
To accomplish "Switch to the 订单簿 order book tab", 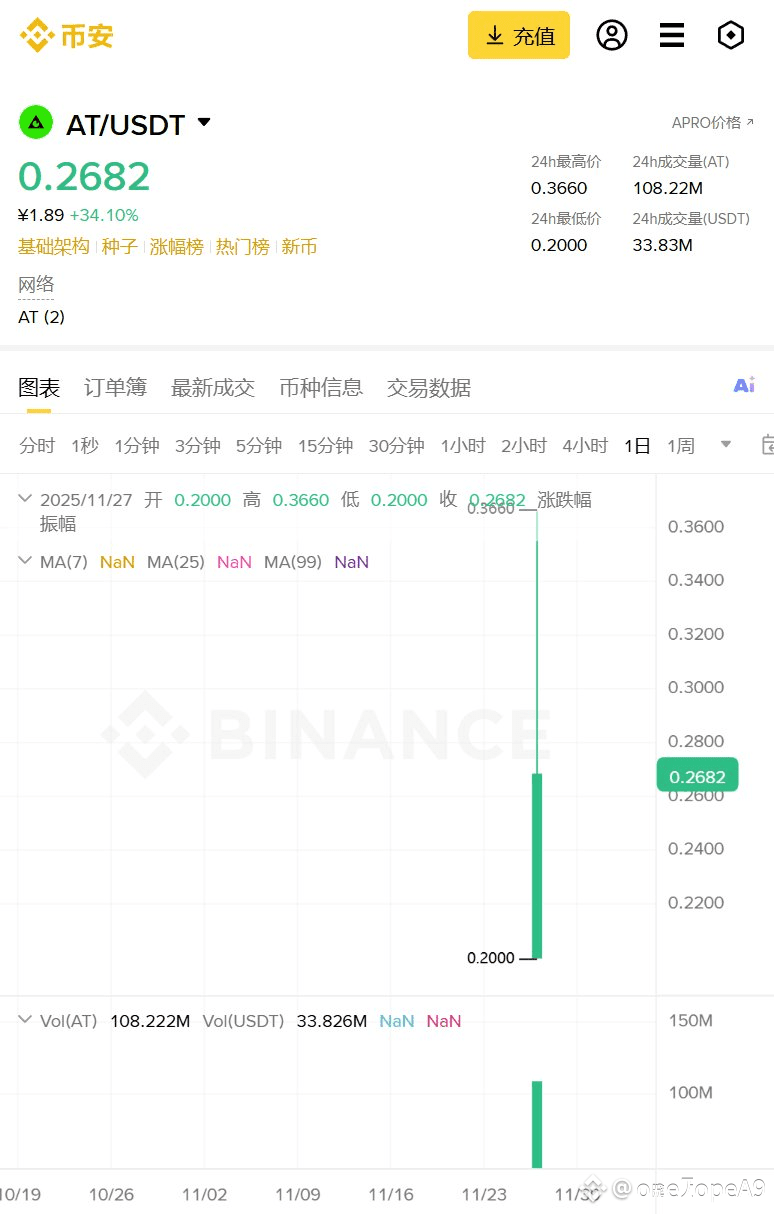I will (115, 387).
